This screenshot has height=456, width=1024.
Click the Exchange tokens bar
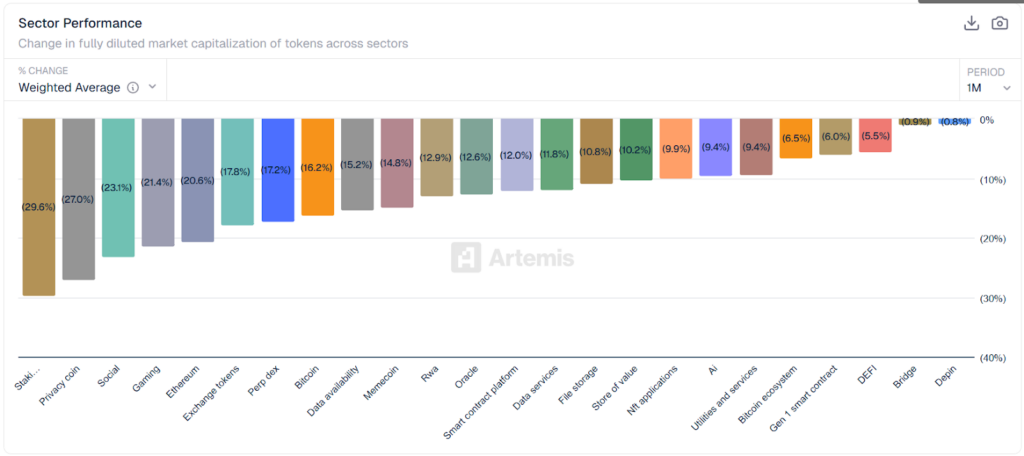(x=237, y=171)
